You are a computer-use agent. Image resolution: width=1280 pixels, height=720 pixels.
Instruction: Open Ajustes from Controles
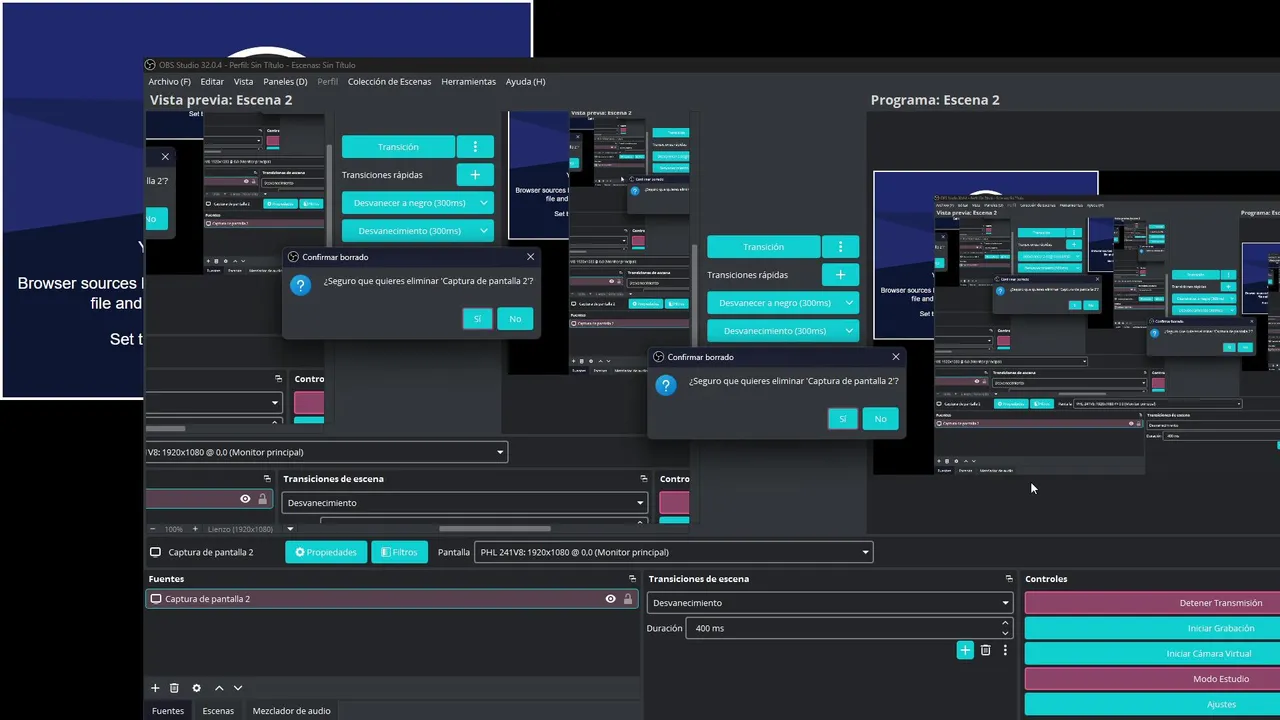(x=1152, y=704)
